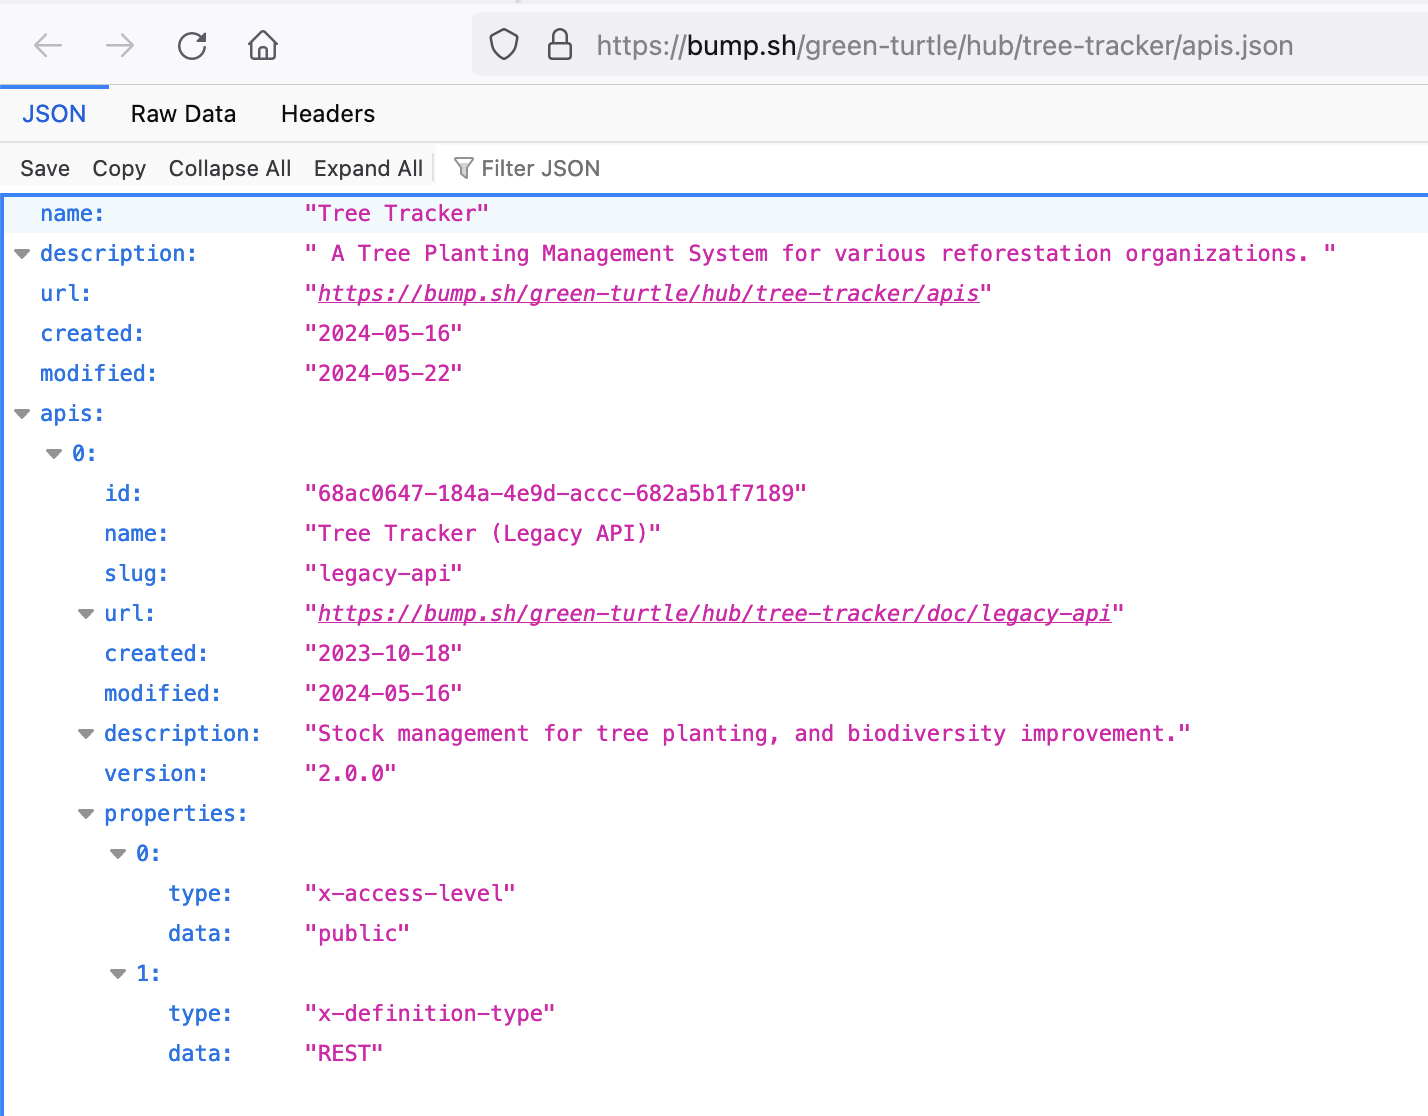Collapse the apis node

21,413
